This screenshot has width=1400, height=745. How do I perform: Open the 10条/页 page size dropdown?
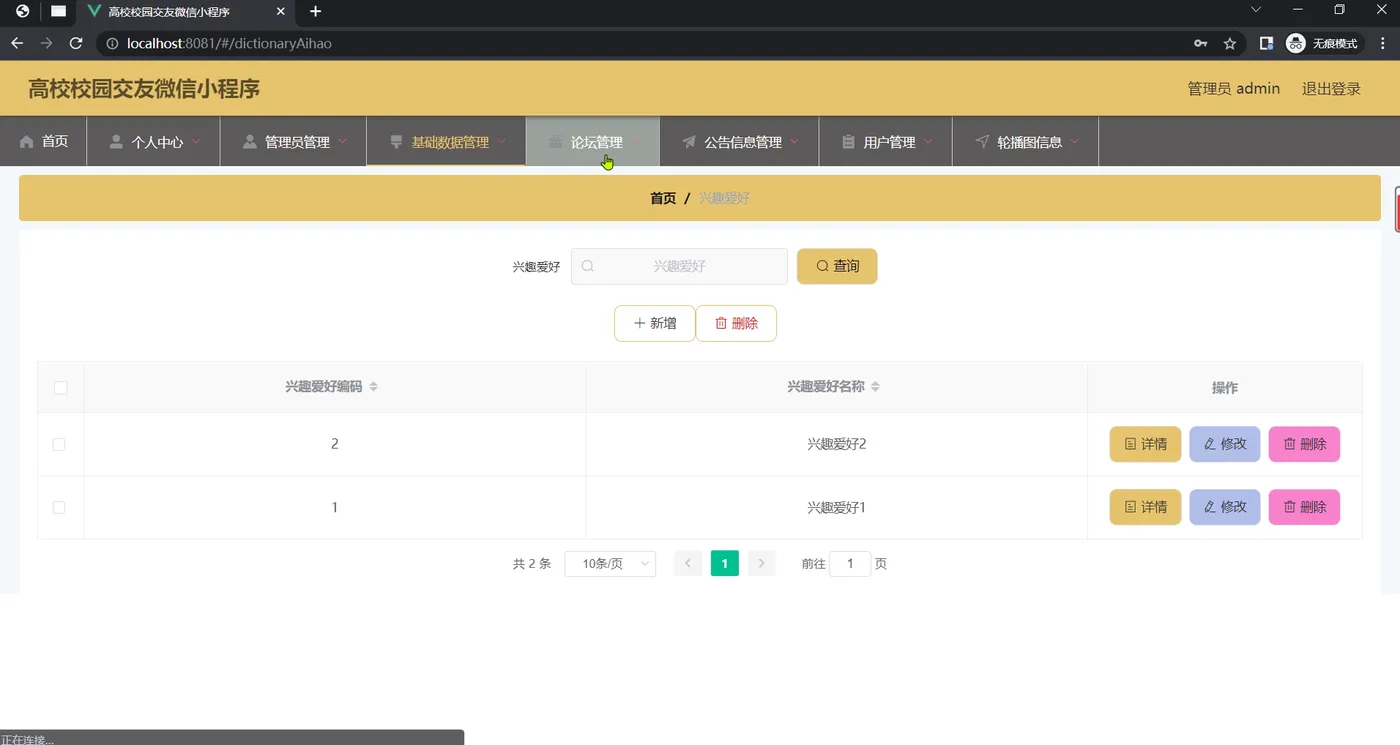click(610, 564)
